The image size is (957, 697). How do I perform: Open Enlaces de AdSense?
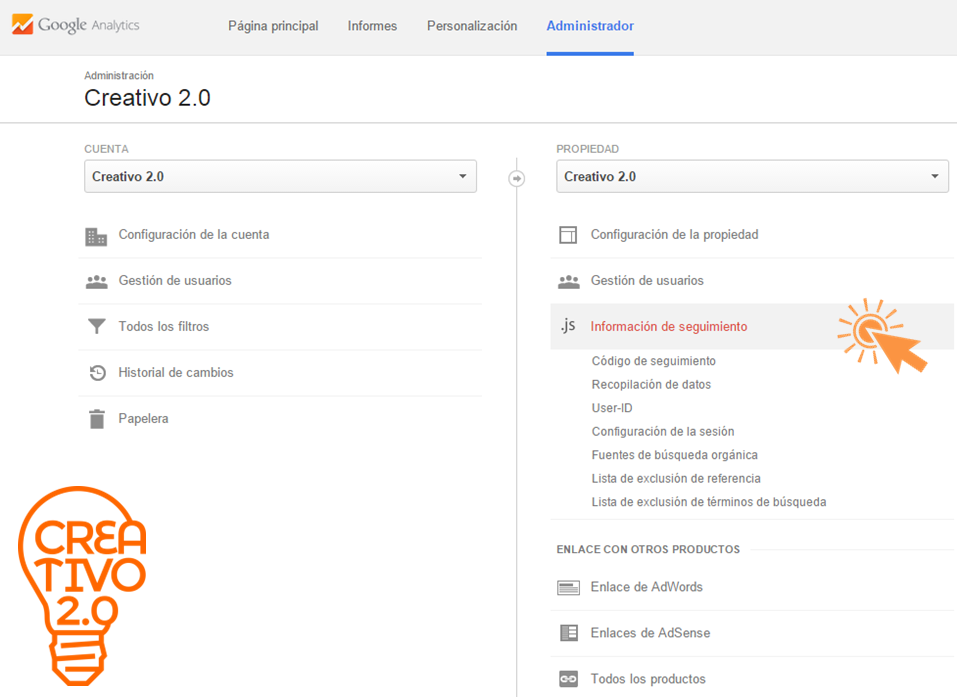coord(650,633)
